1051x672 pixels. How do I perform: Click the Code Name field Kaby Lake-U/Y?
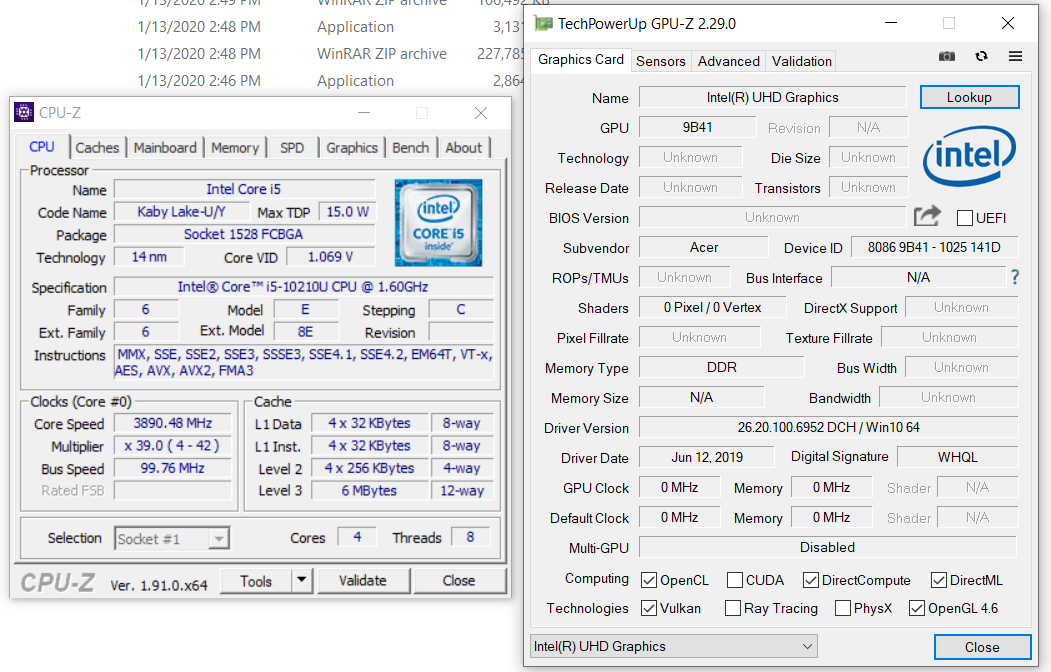pyautogui.click(x=182, y=212)
